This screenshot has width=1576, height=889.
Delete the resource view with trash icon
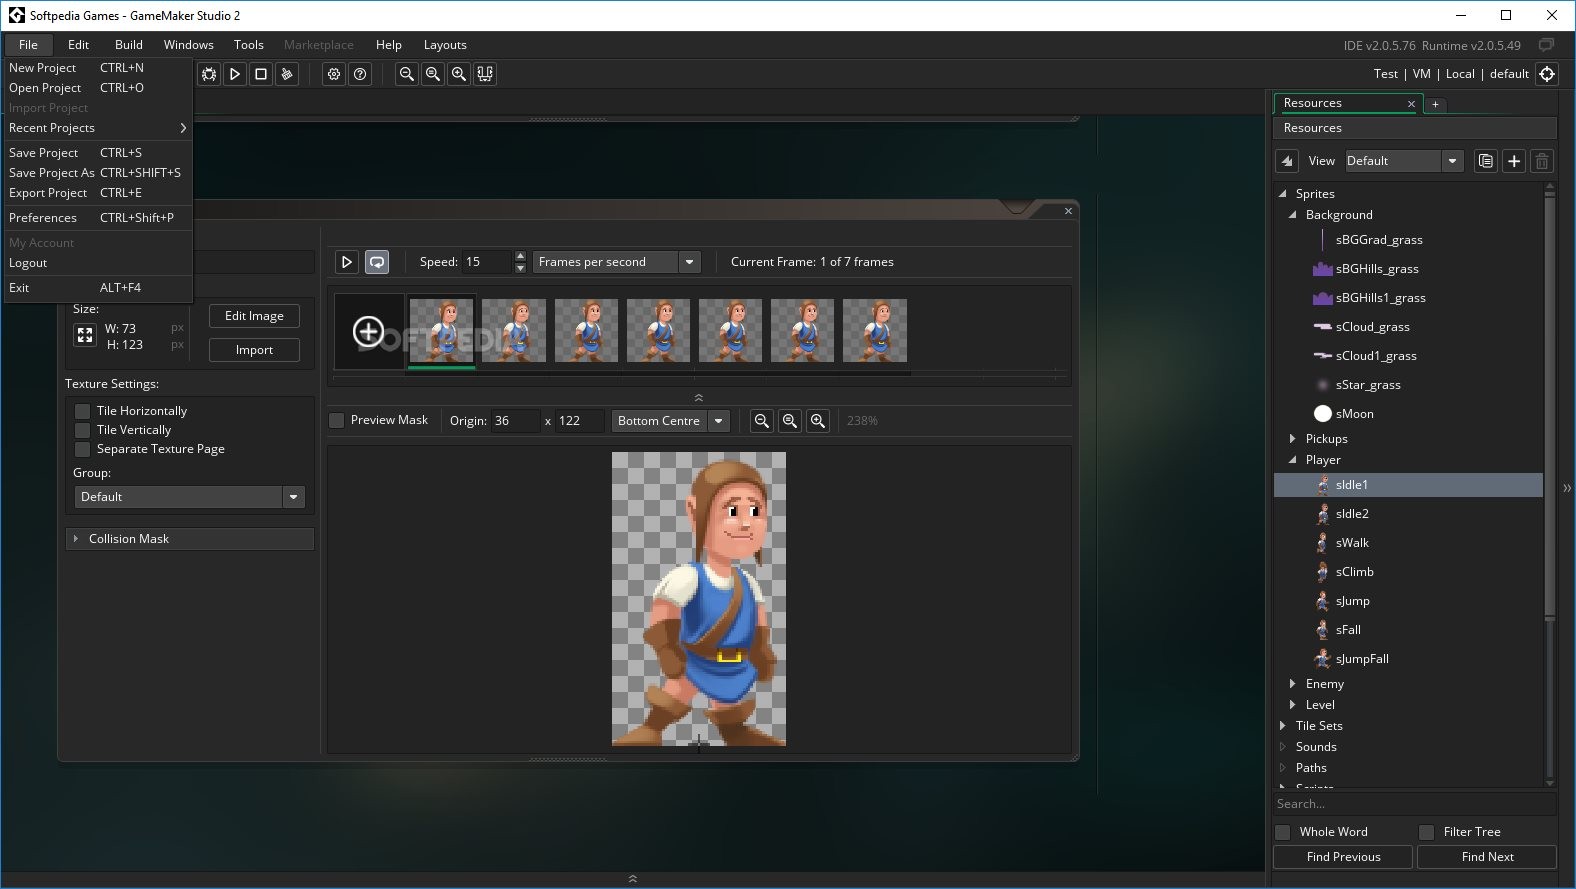(1542, 161)
